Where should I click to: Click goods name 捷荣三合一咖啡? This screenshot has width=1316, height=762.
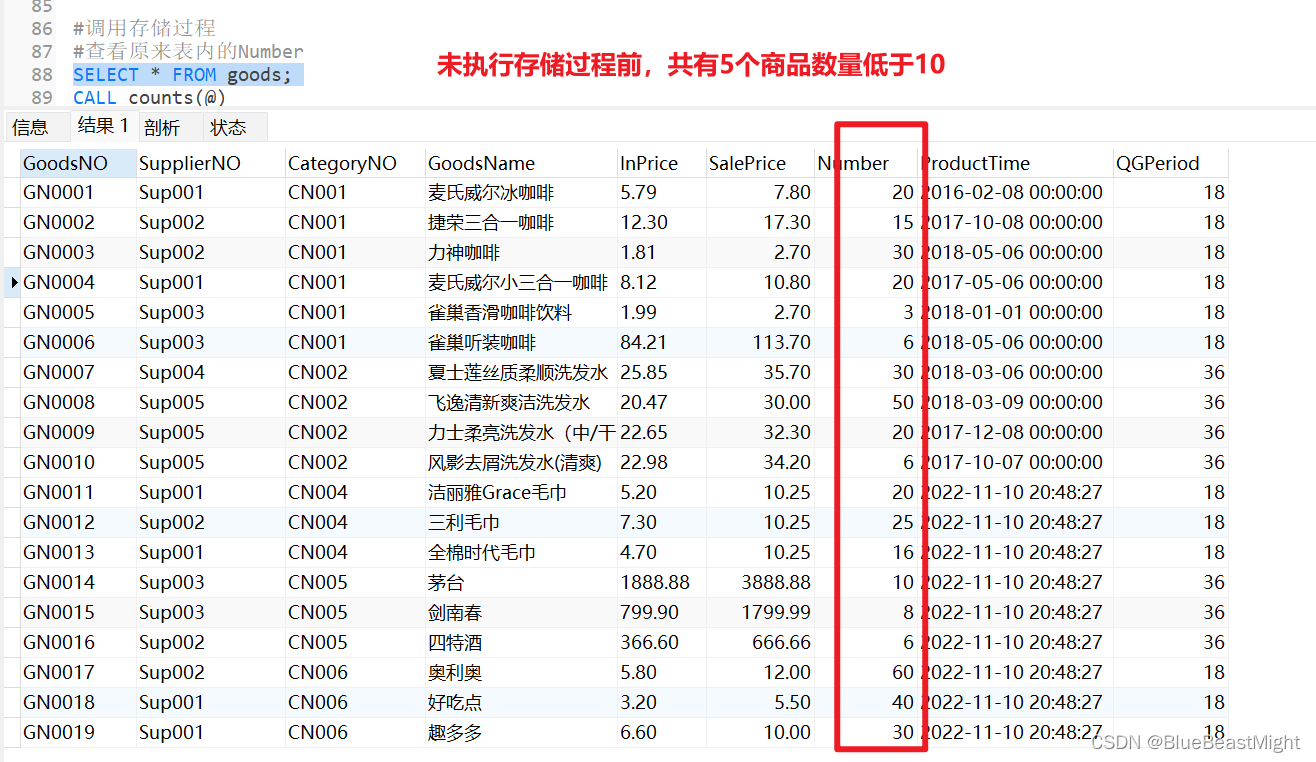491,222
